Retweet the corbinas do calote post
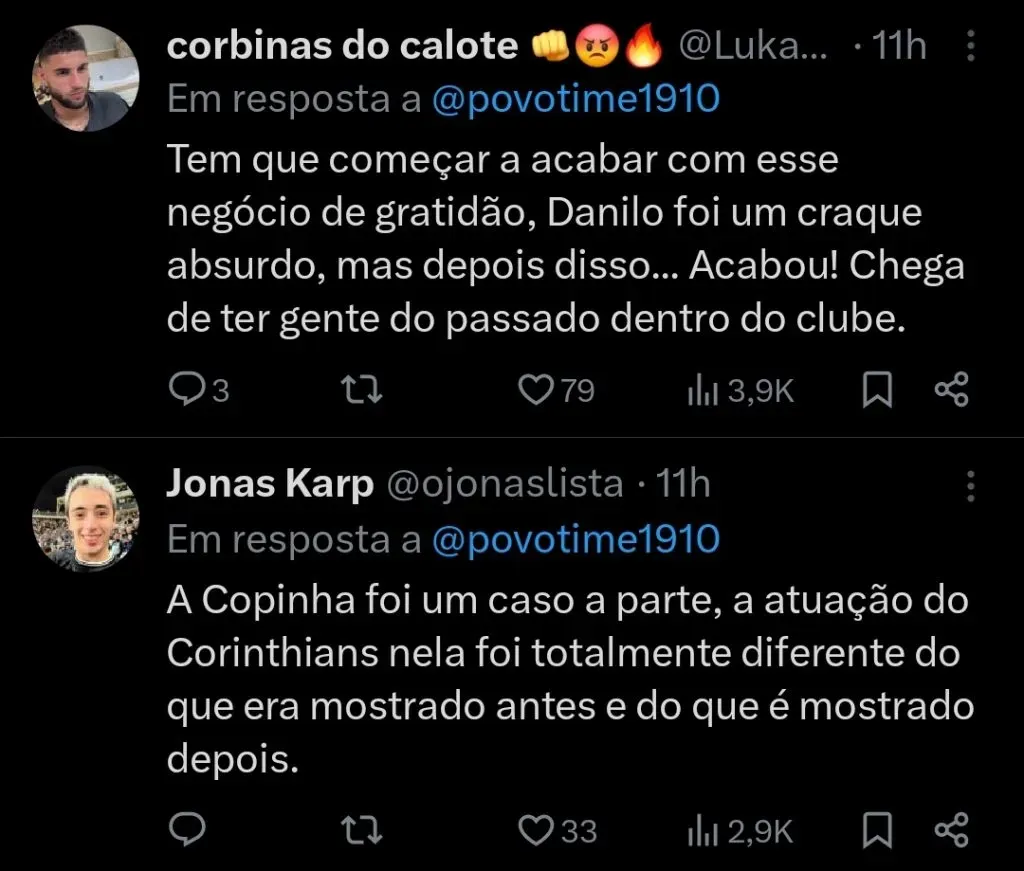Viewport: 1024px width, 871px height. pos(362,390)
